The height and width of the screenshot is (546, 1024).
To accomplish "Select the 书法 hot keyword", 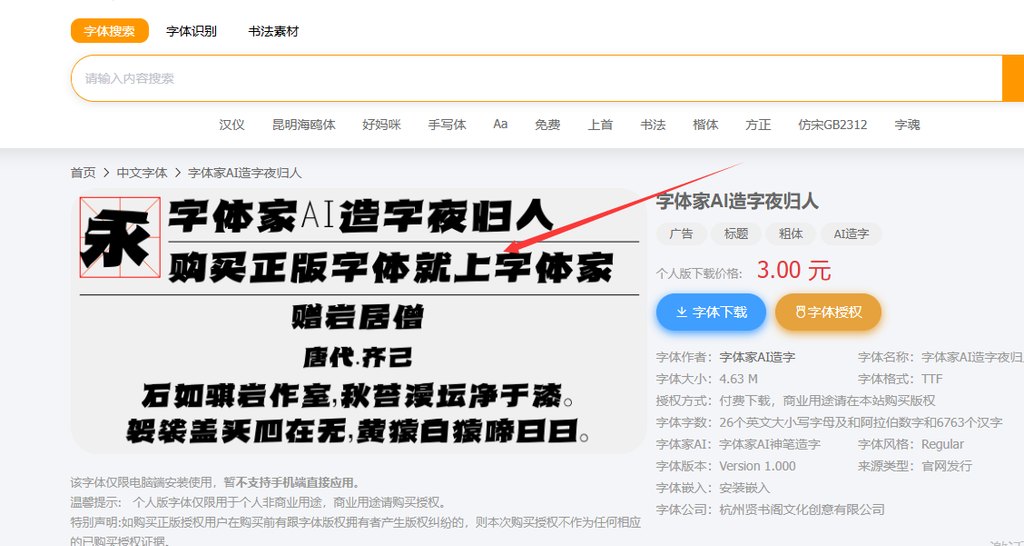I will [652, 125].
